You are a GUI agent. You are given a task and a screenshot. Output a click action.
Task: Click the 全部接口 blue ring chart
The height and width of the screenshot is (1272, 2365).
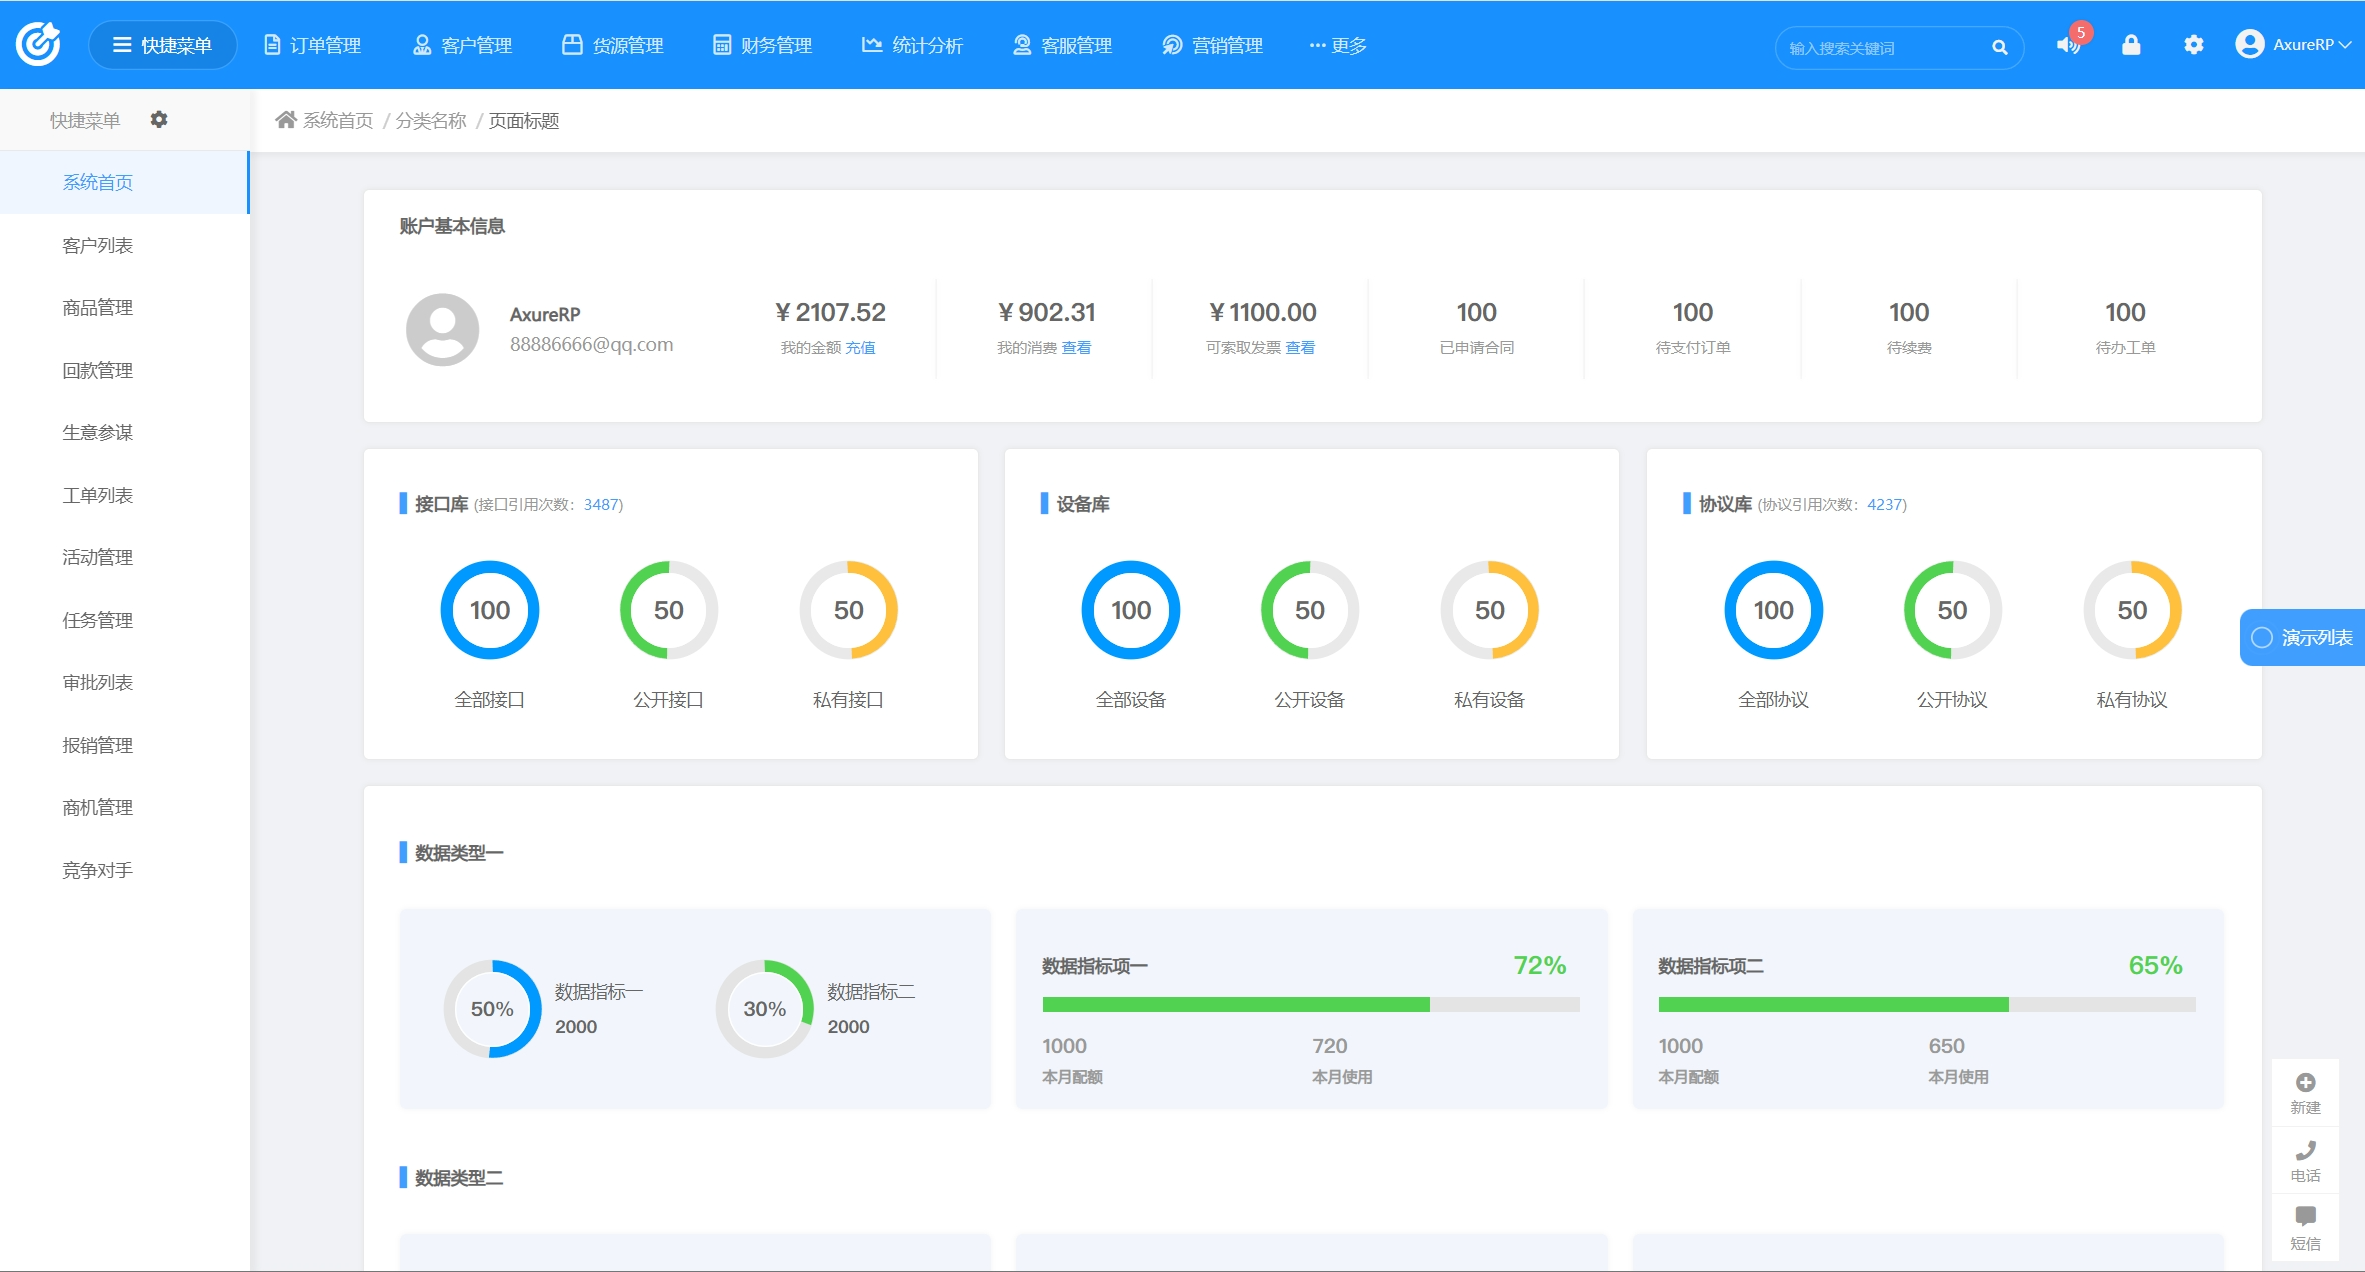click(489, 610)
